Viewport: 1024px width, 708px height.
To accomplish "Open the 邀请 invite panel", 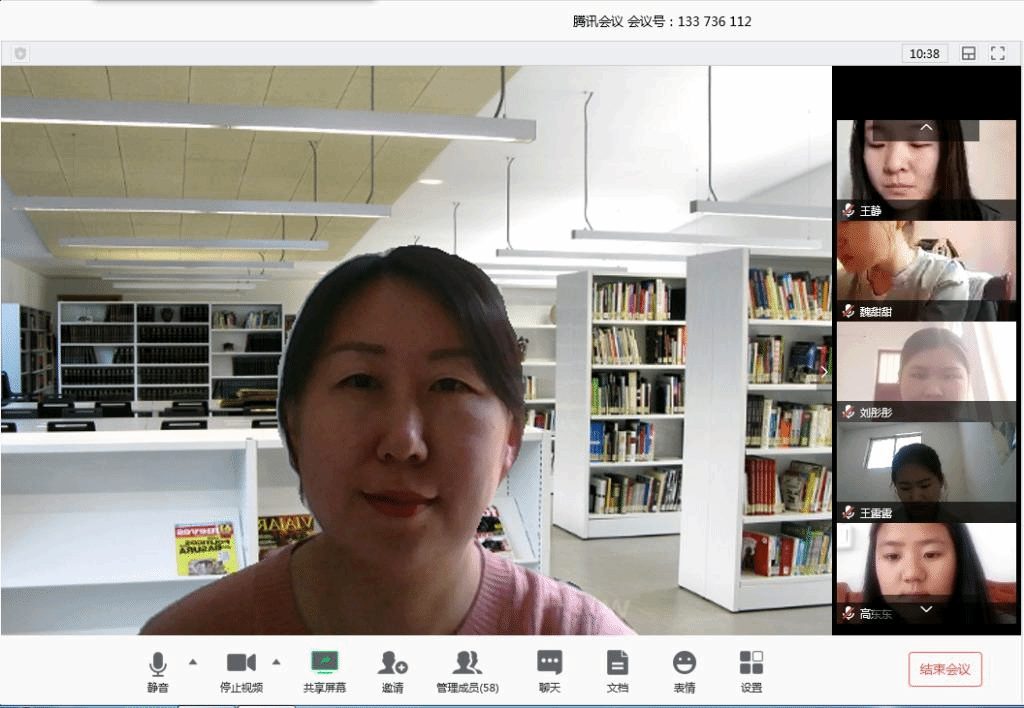I will coord(392,663).
